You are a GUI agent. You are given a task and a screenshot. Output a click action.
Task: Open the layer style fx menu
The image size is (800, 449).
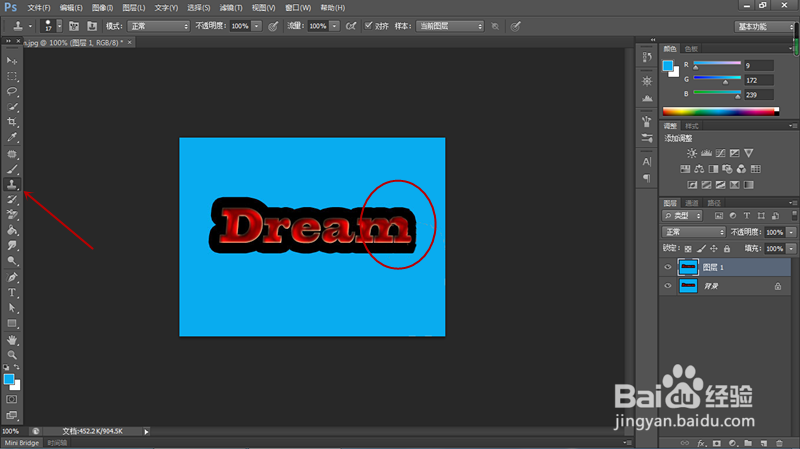click(701, 443)
